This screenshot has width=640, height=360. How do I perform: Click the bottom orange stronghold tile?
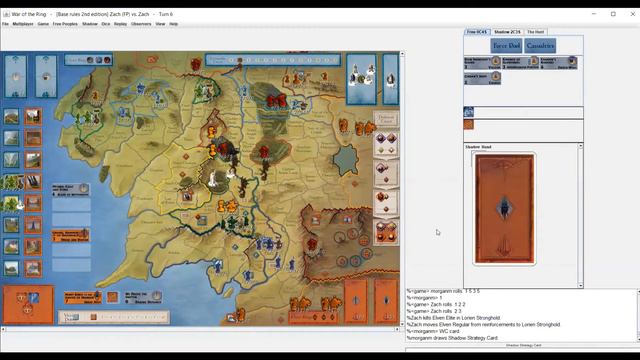[x=33, y=268]
